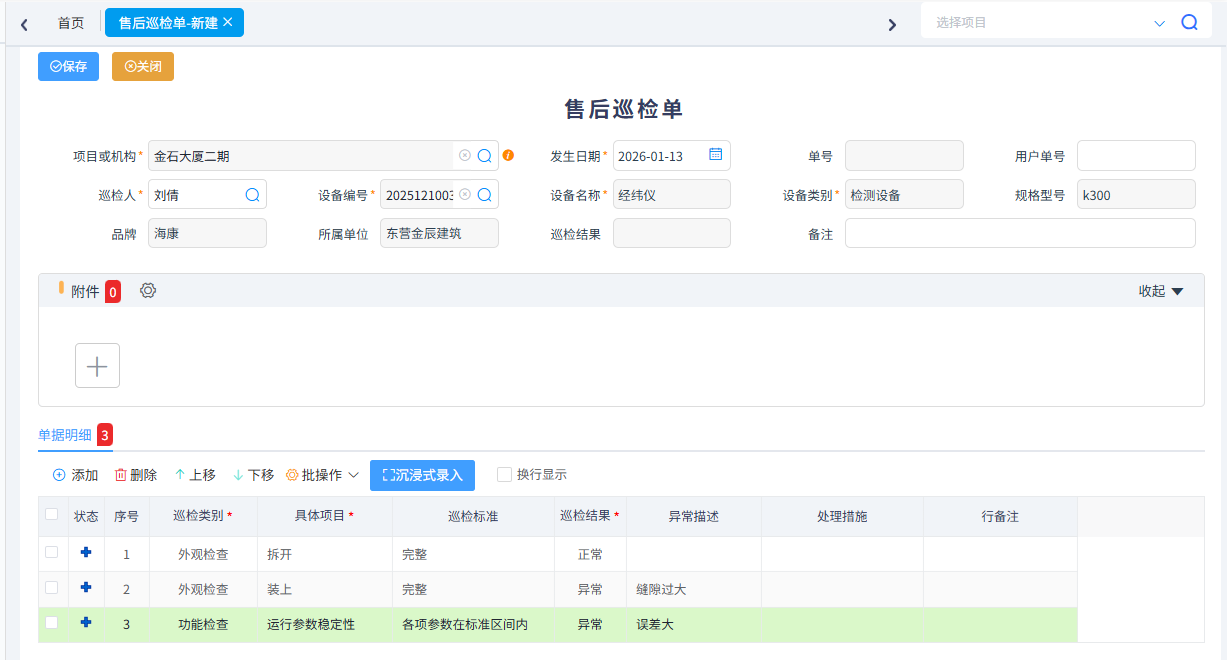Click the blue plus icon on row 1
Viewport: 1227px width, 660px height.
click(86, 552)
